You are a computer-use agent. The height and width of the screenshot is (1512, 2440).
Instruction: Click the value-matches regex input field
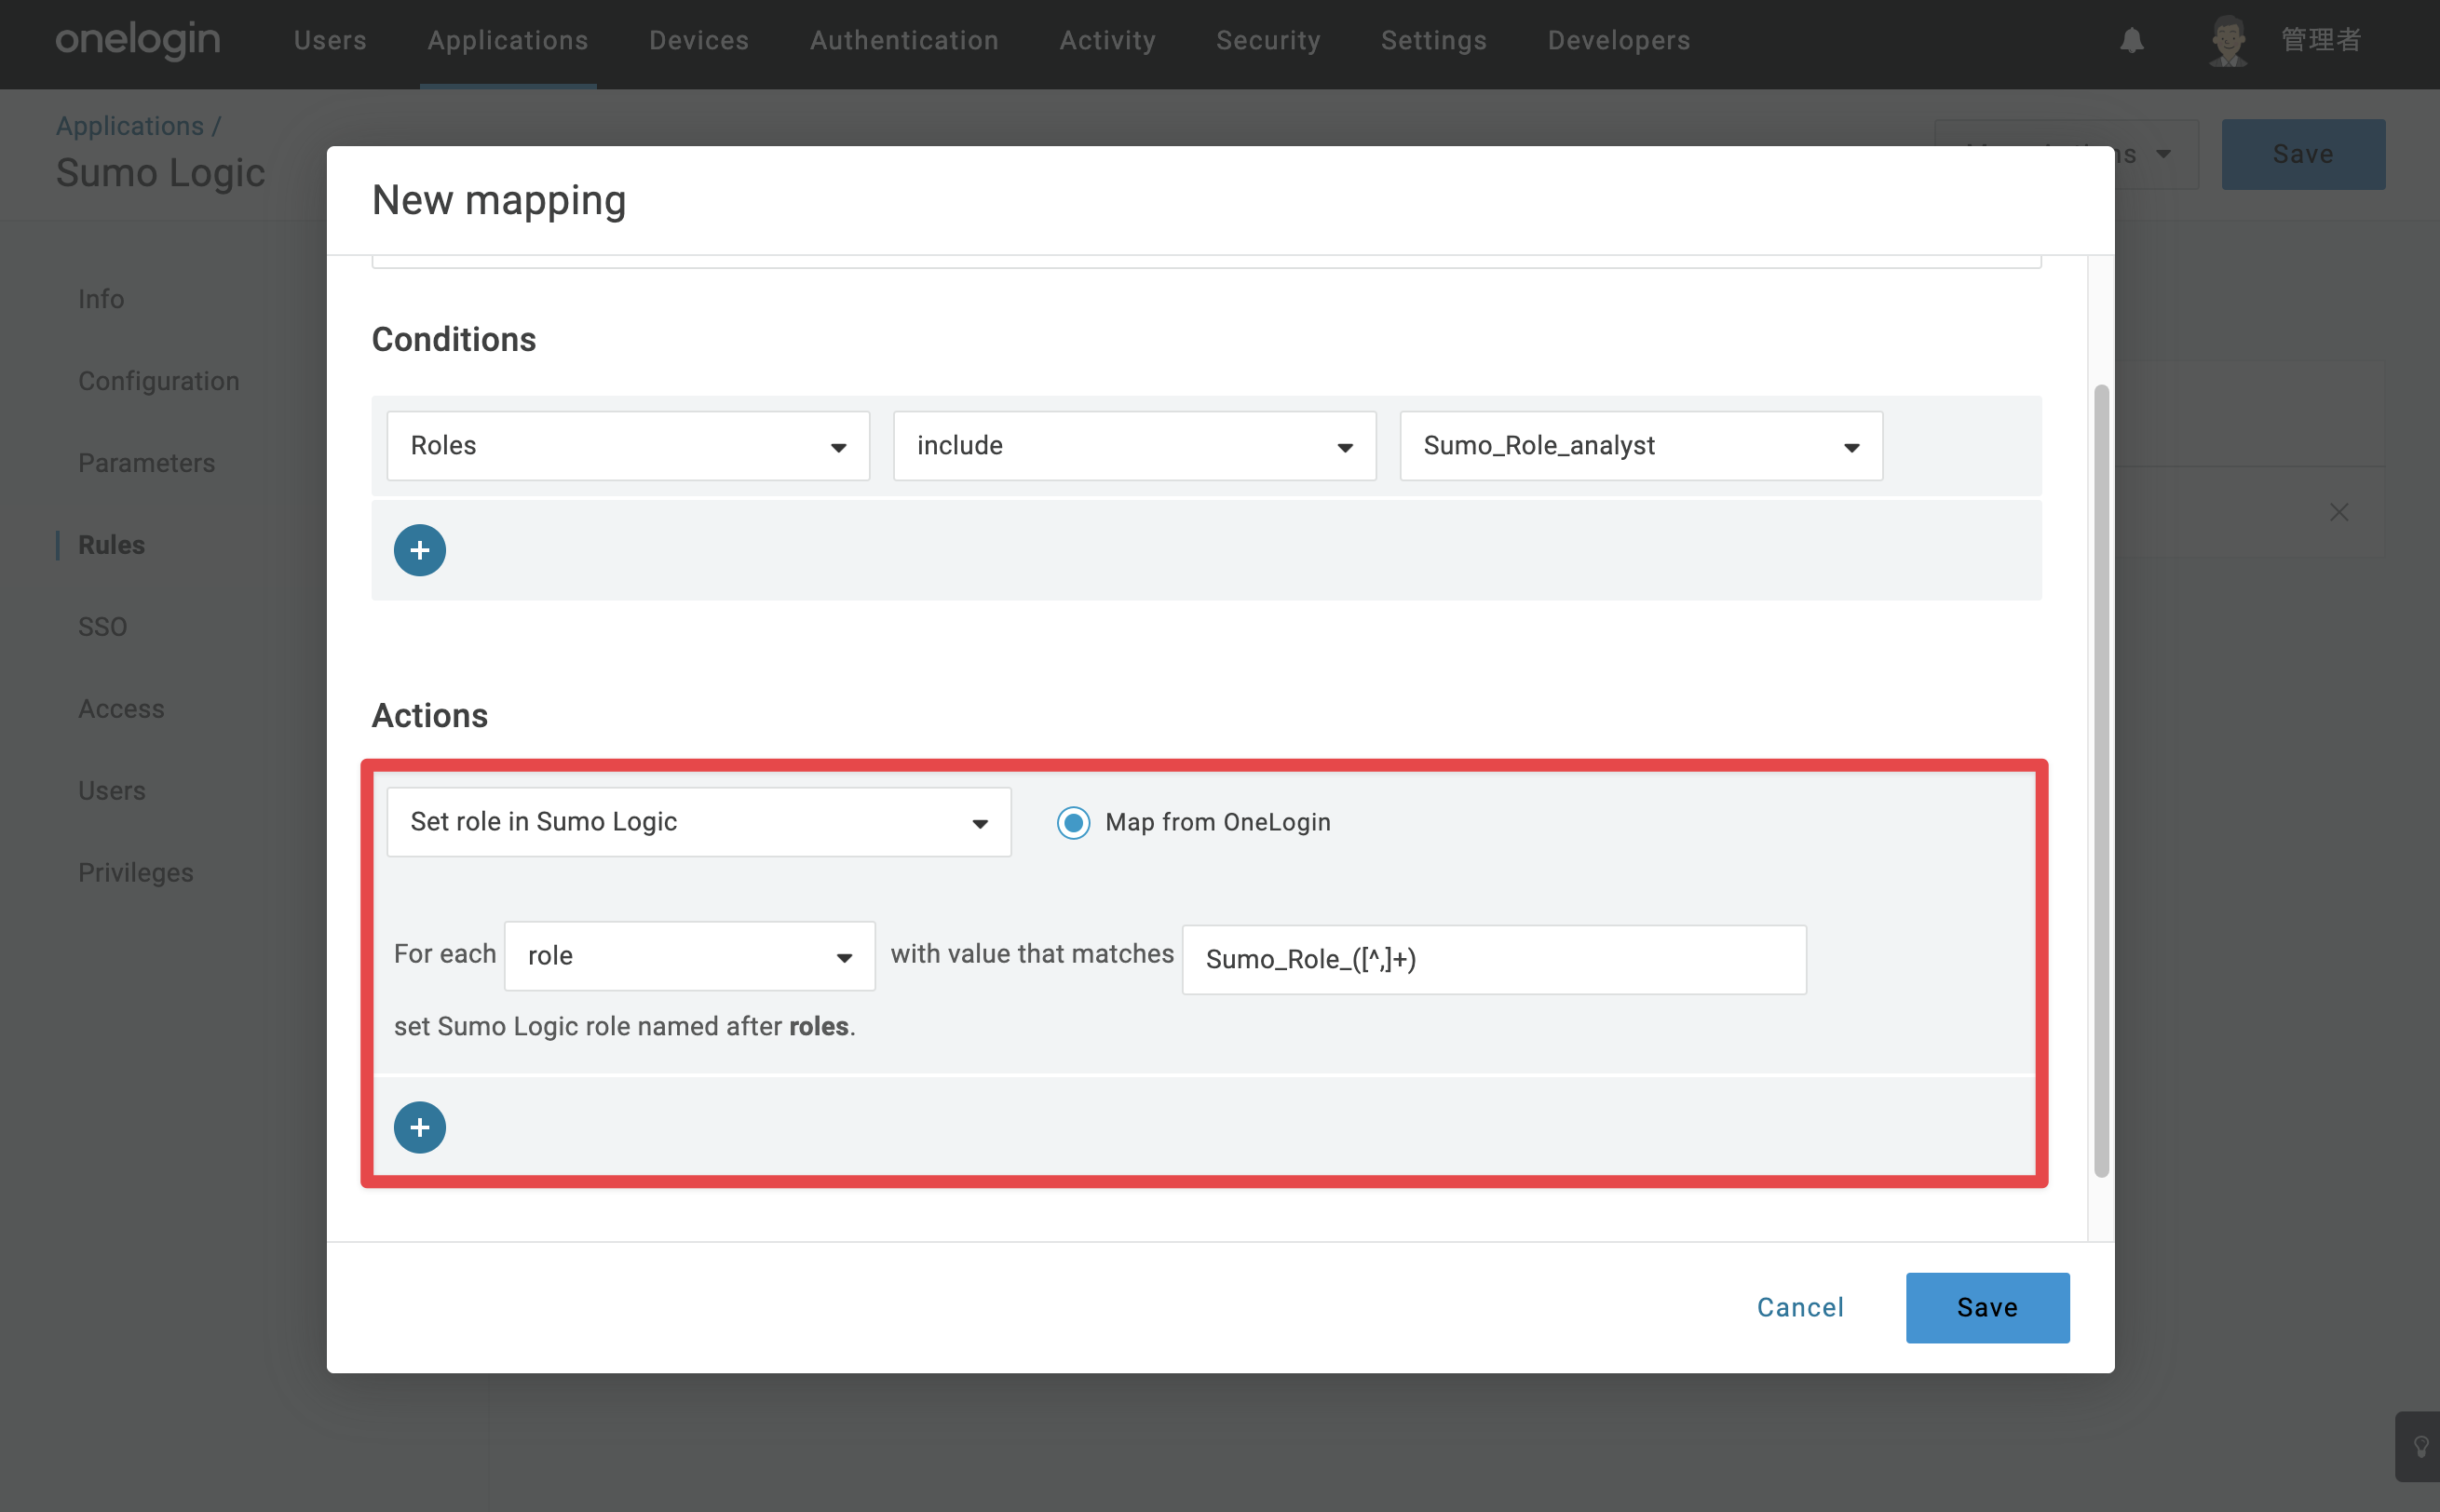click(x=1494, y=959)
